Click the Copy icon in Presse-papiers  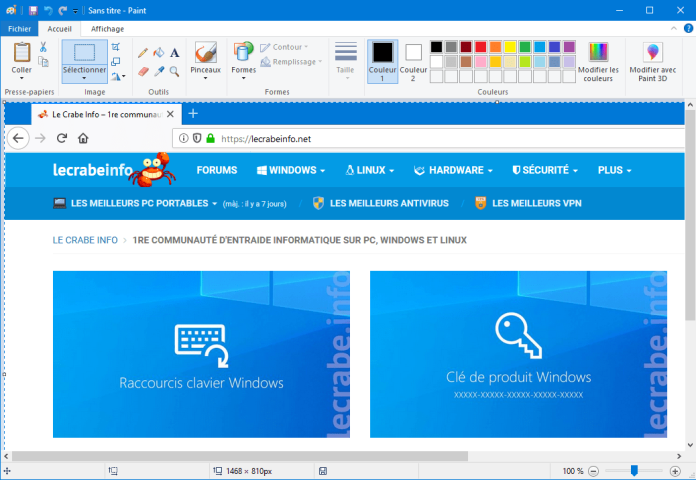coord(43,62)
